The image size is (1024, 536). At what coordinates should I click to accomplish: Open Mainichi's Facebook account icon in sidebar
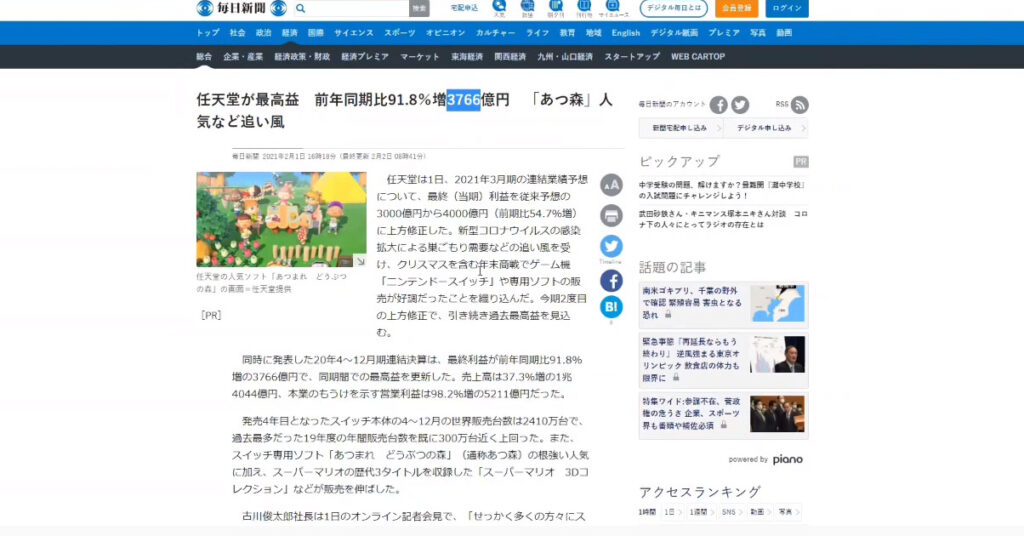pyautogui.click(x=718, y=104)
